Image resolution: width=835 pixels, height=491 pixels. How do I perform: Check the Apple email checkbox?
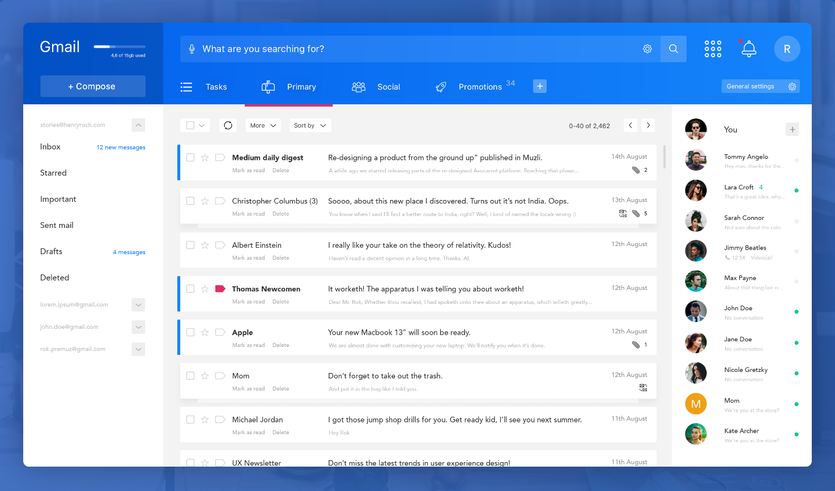tap(190, 332)
